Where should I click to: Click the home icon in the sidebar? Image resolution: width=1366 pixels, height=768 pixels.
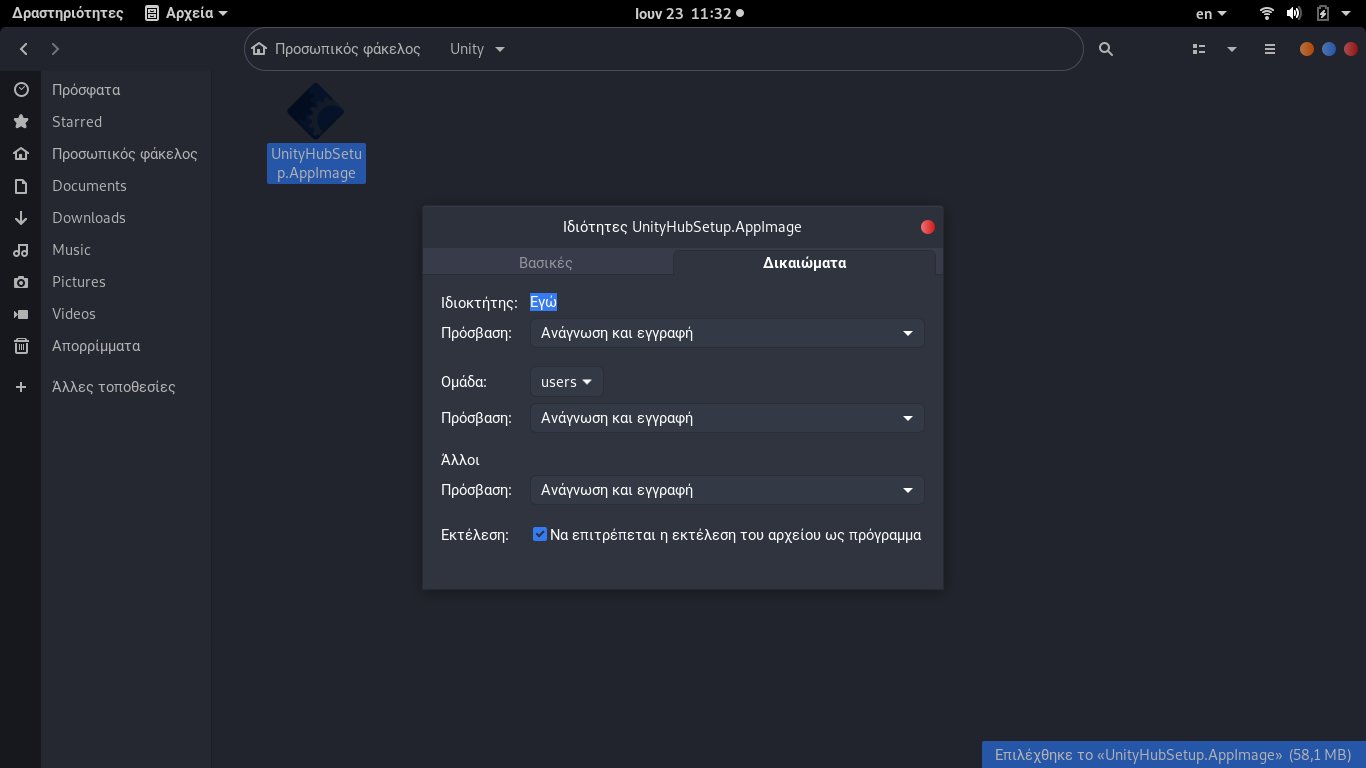point(21,154)
